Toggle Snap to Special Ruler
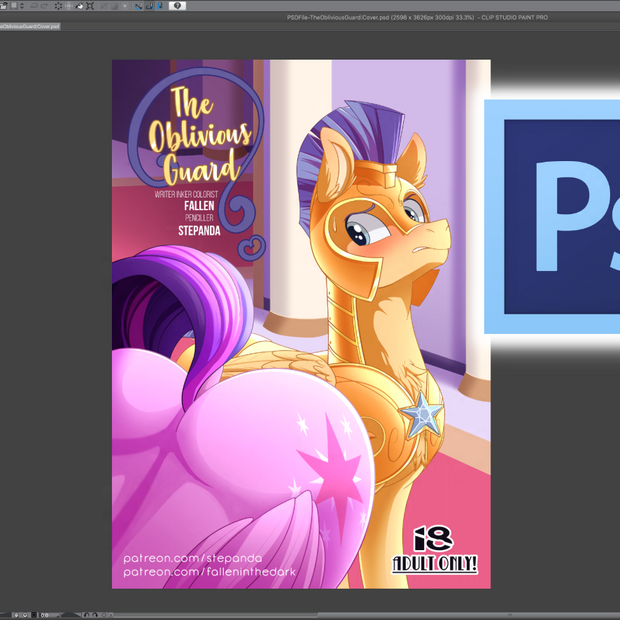This screenshot has height=620, width=620. coord(149,6)
